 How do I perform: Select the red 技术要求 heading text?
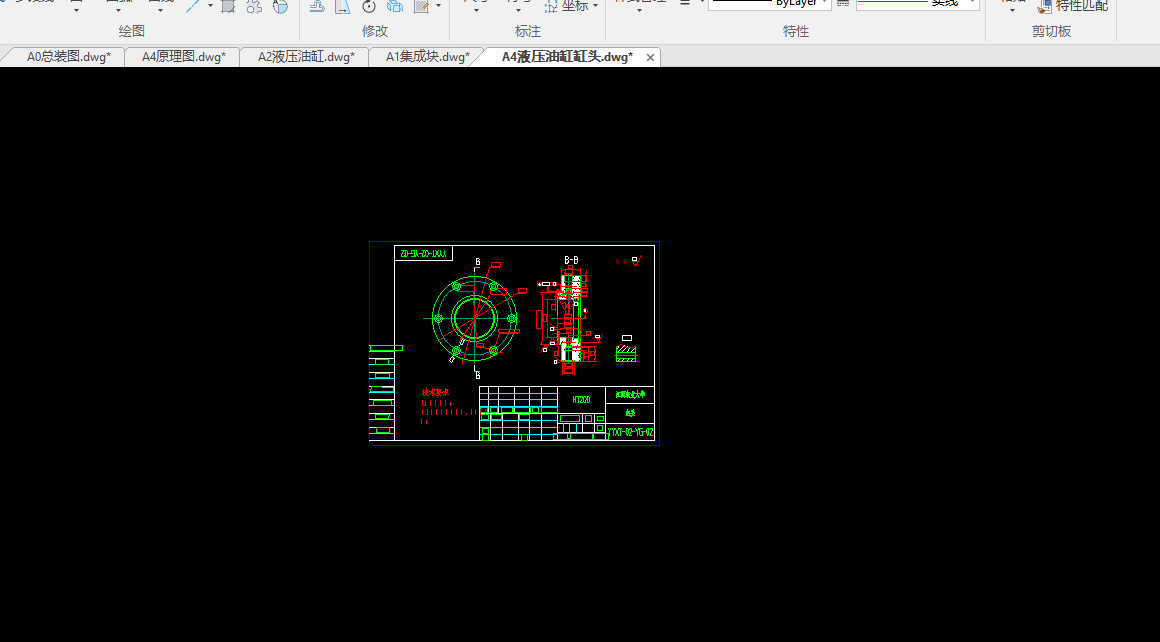point(436,392)
